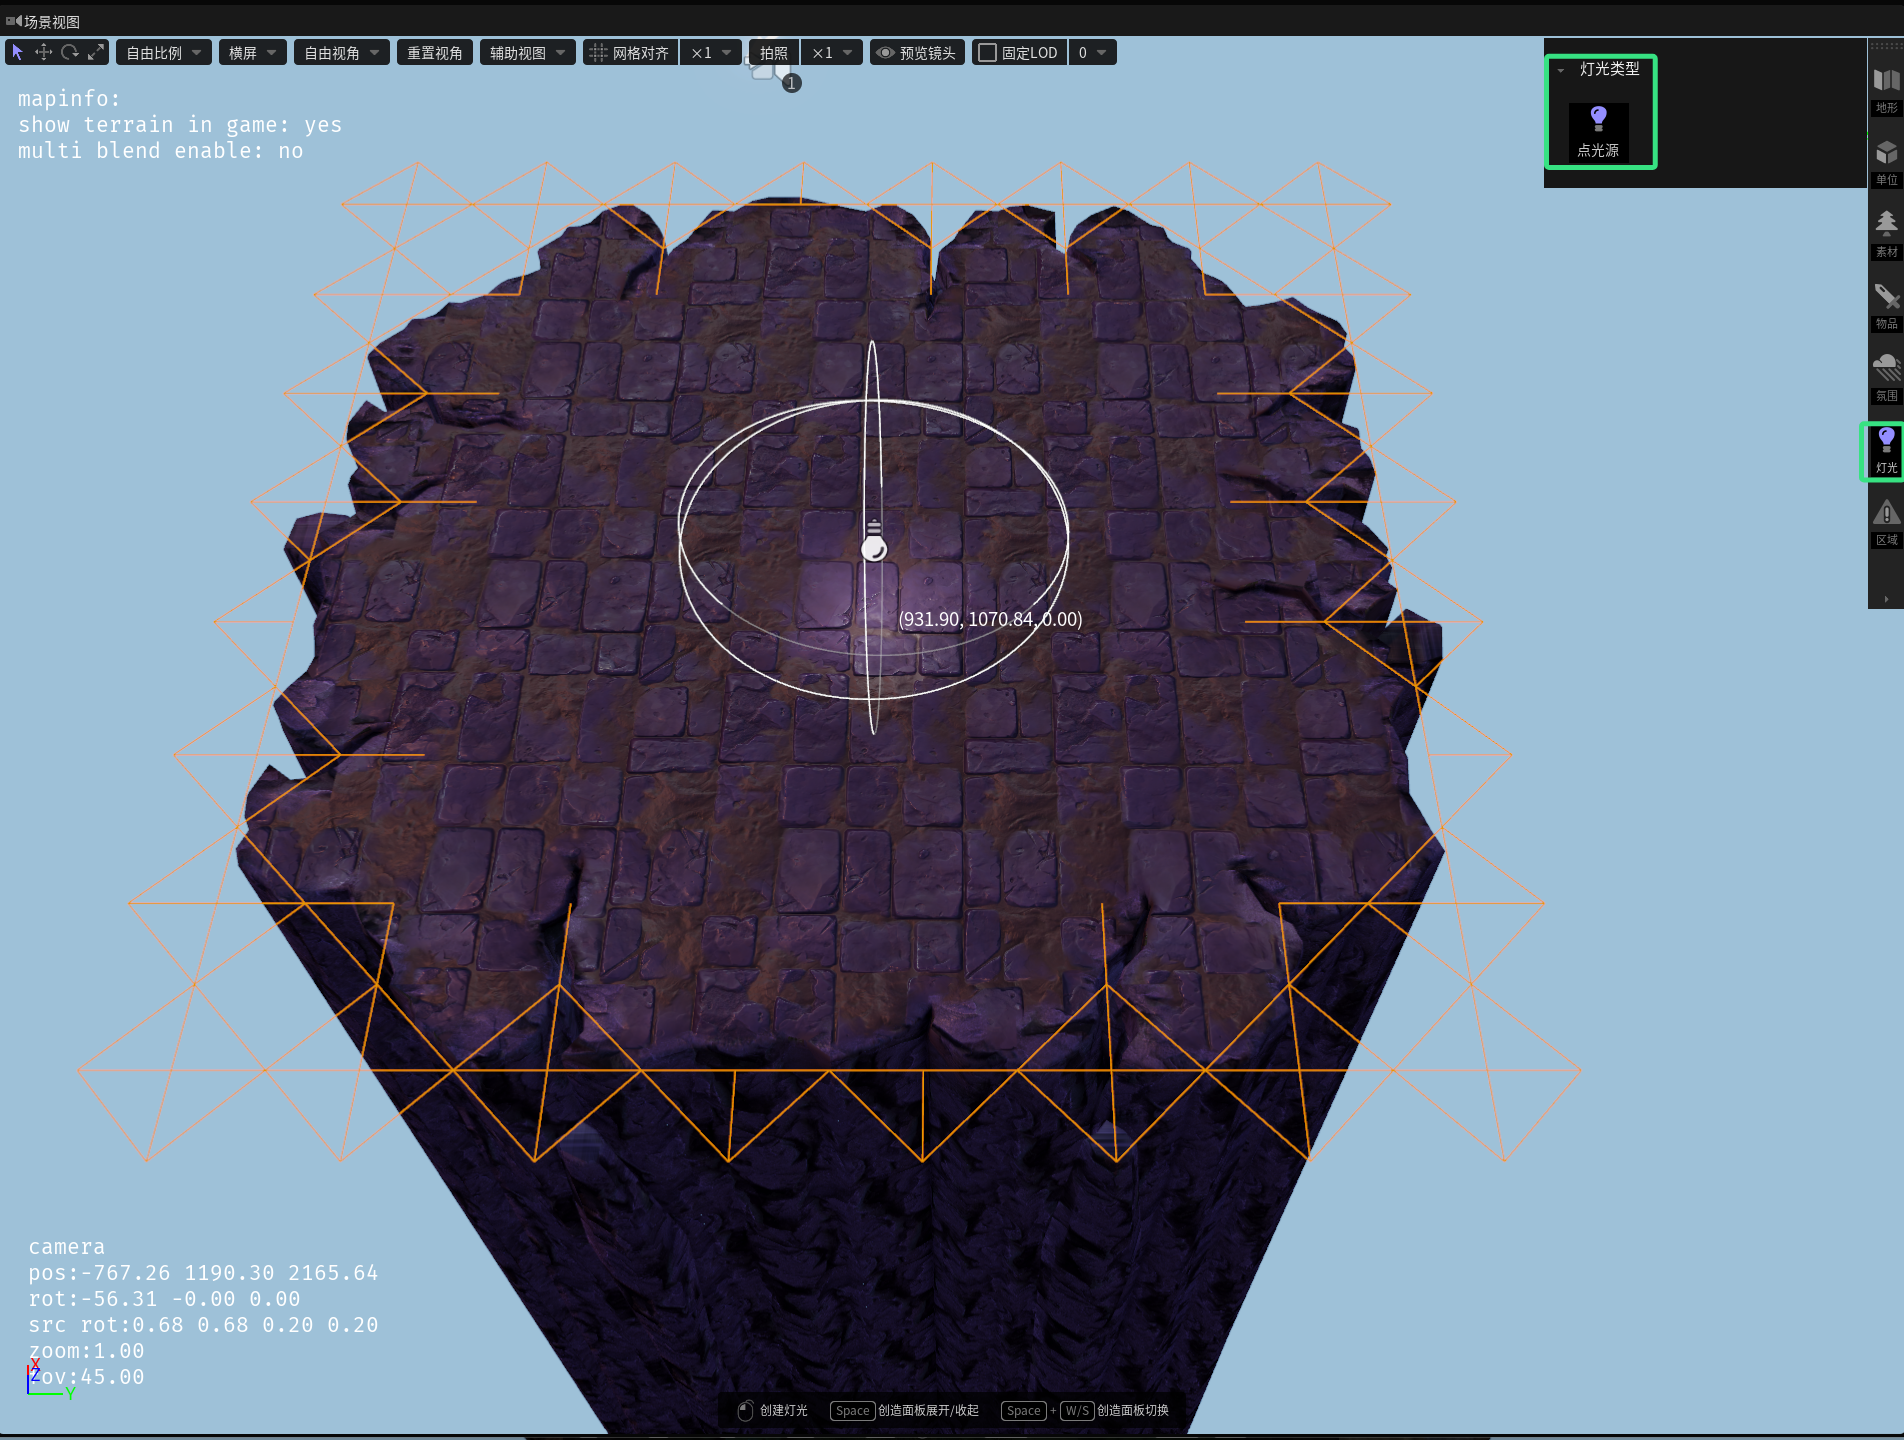Image resolution: width=1904 pixels, height=1440 pixels.
Task: Select the move tool
Action: pyautogui.click(x=43, y=52)
